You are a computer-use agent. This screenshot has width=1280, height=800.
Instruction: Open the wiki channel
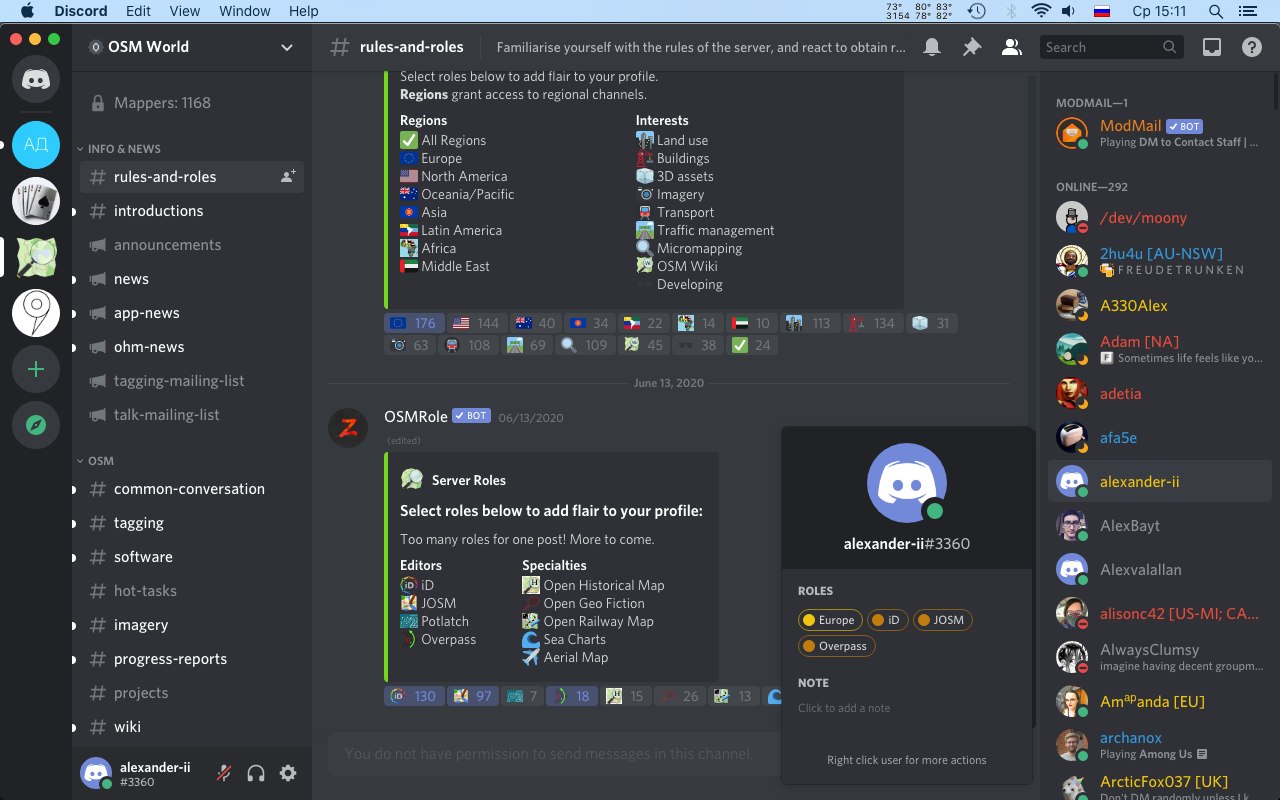pos(192,727)
